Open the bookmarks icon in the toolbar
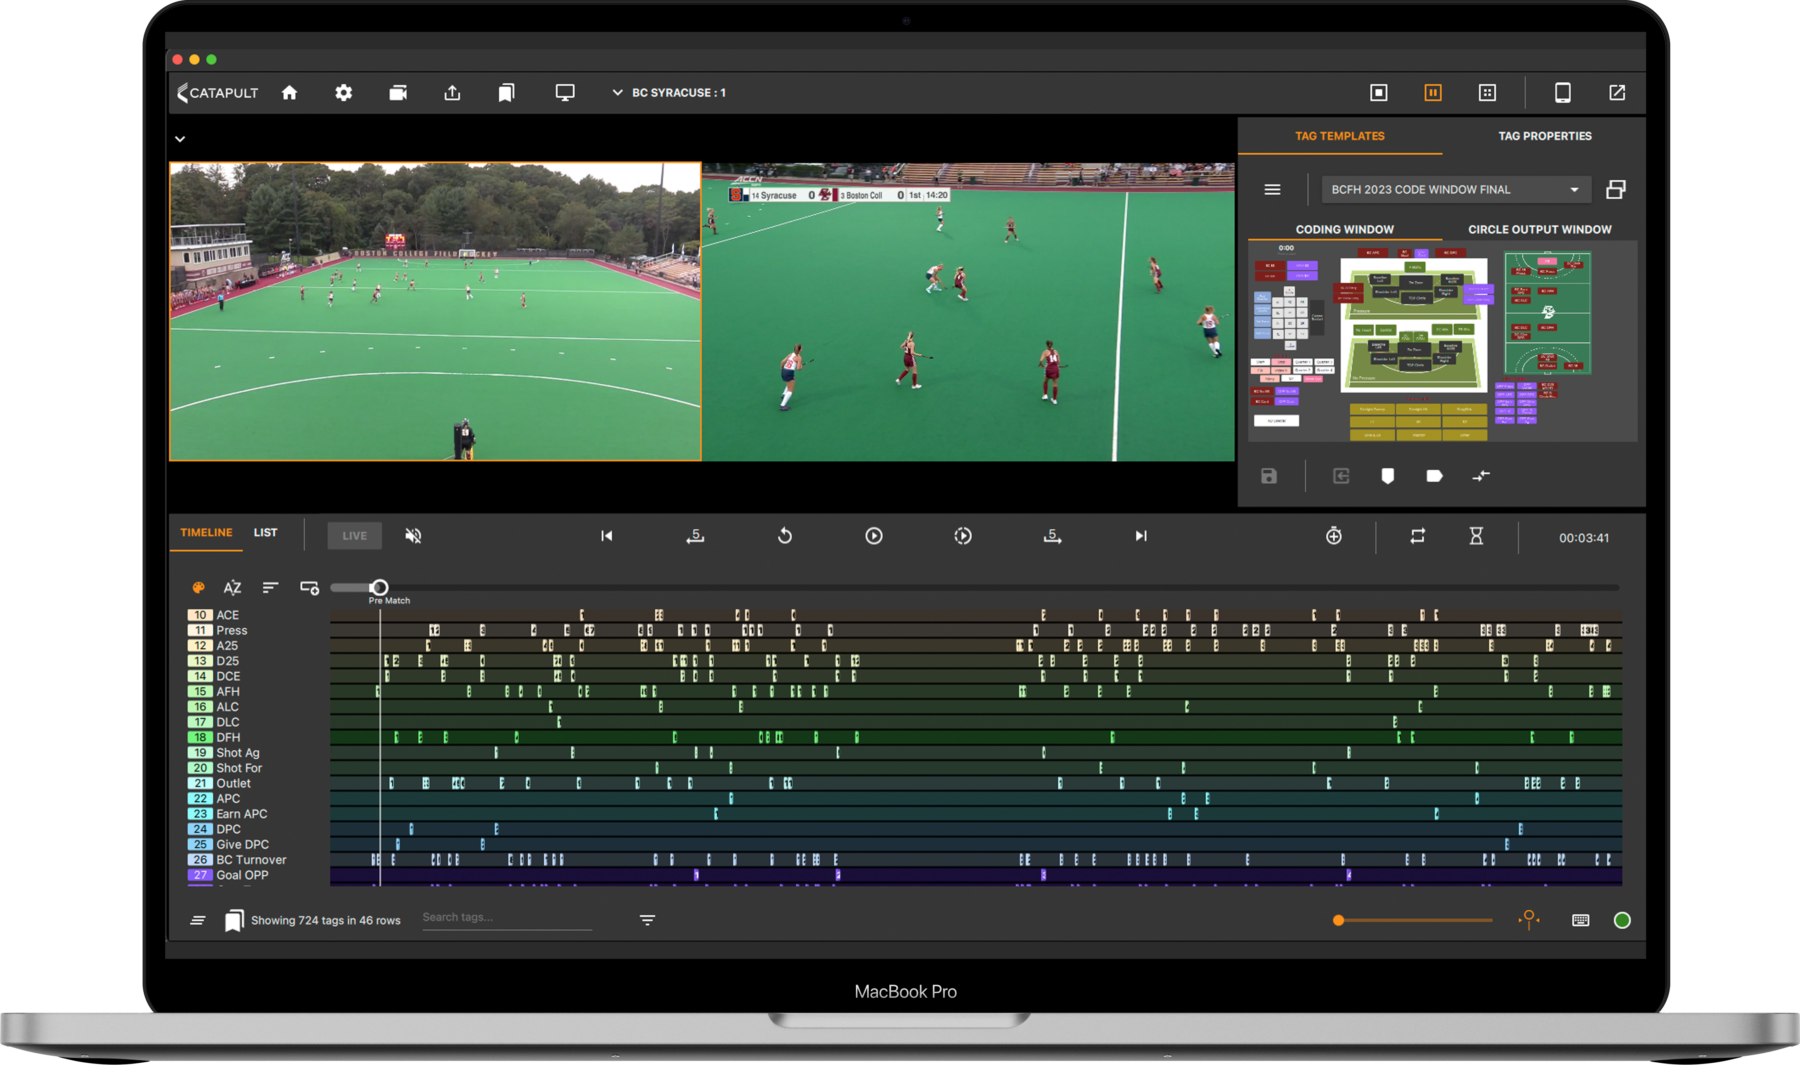The height and width of the screenshot is (1065, 1800). point(505,92)
